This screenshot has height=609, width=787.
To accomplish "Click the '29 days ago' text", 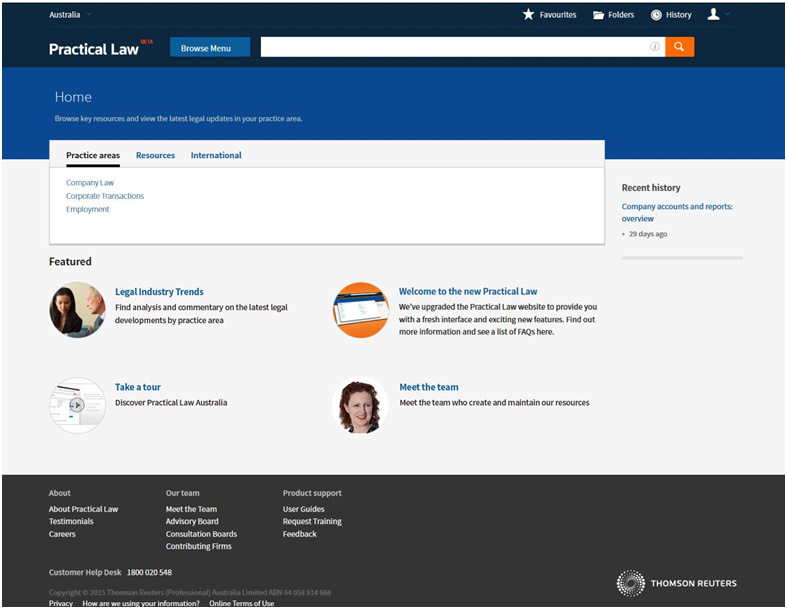I will point(648,234).
